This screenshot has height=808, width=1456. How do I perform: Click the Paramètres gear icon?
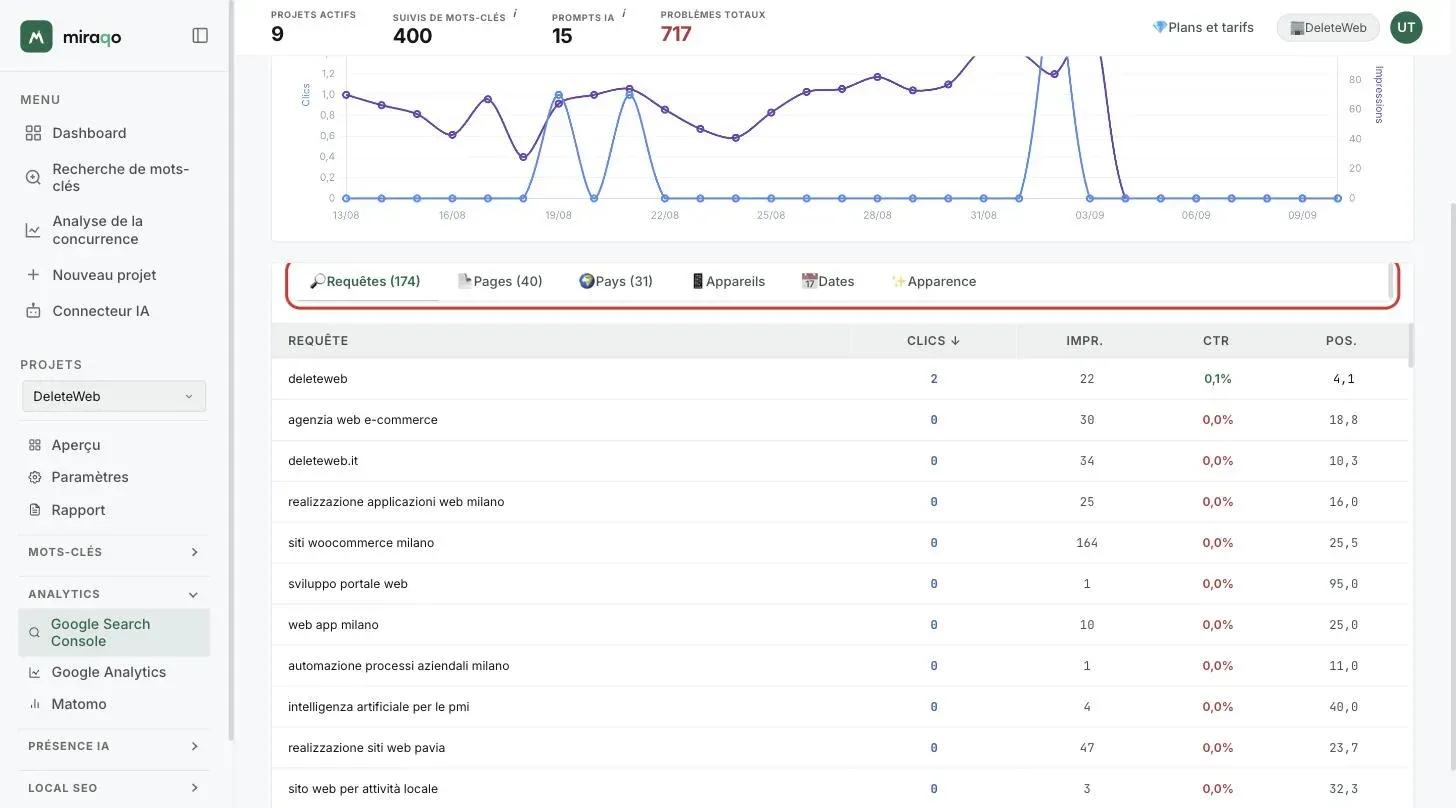click(35, 477)
